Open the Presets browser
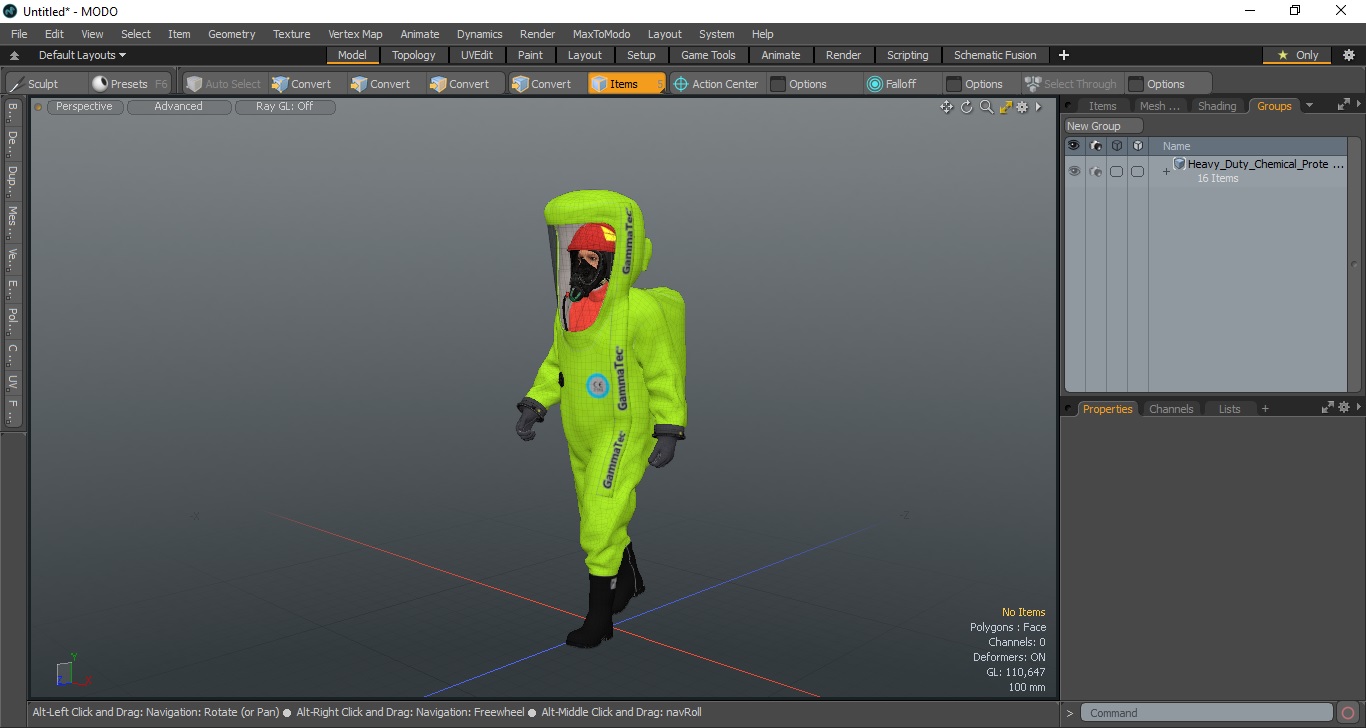1366x728 pixels. [129, 84]
